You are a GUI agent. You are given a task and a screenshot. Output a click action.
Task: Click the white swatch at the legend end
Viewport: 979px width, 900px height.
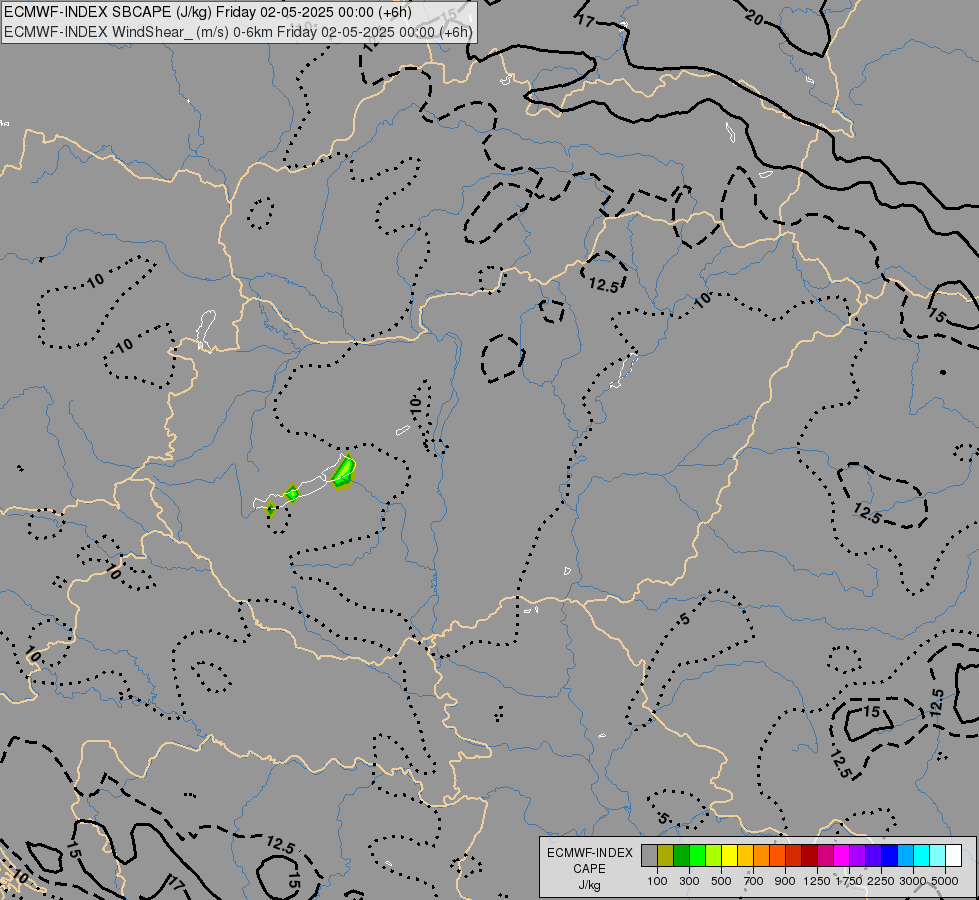click(953, 856)
